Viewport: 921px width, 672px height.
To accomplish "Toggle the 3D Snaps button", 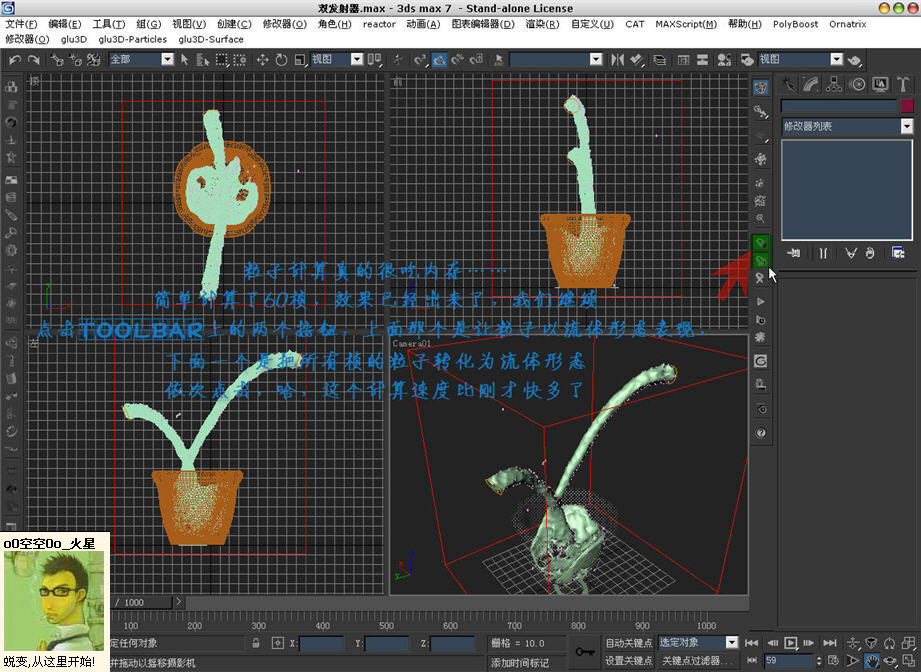I will pyautogui.click(x=421, y=59).
